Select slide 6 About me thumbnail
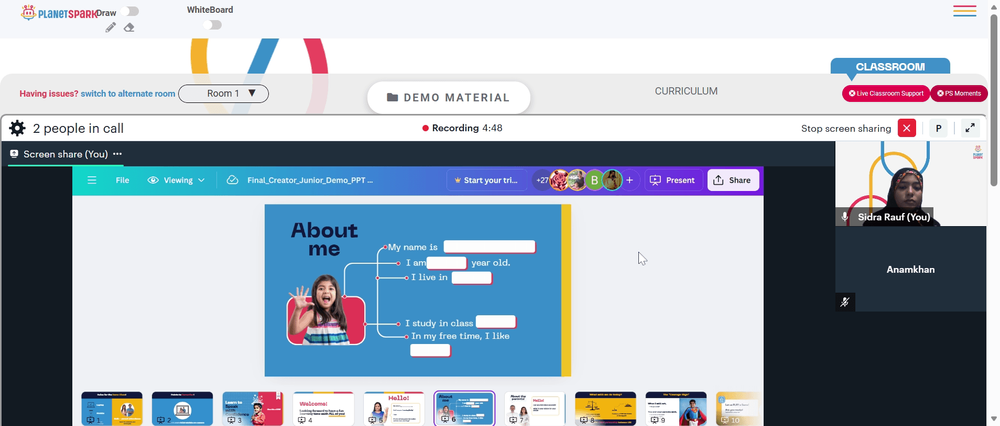1000x426 pixels. point(464,409)
